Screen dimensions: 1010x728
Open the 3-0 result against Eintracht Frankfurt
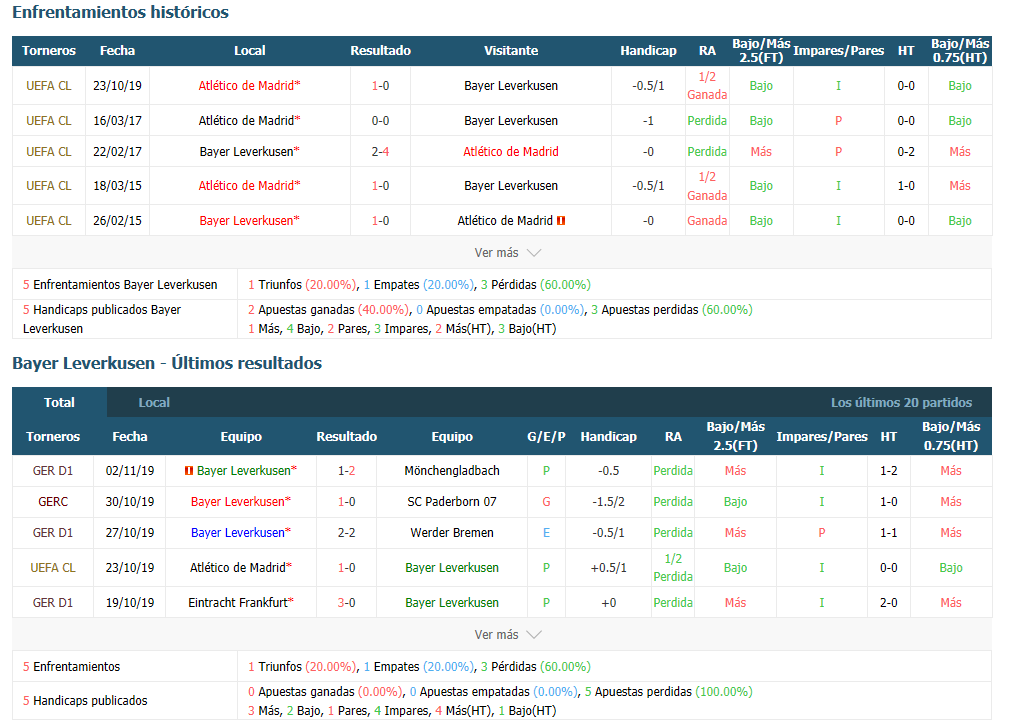[347, 602]
